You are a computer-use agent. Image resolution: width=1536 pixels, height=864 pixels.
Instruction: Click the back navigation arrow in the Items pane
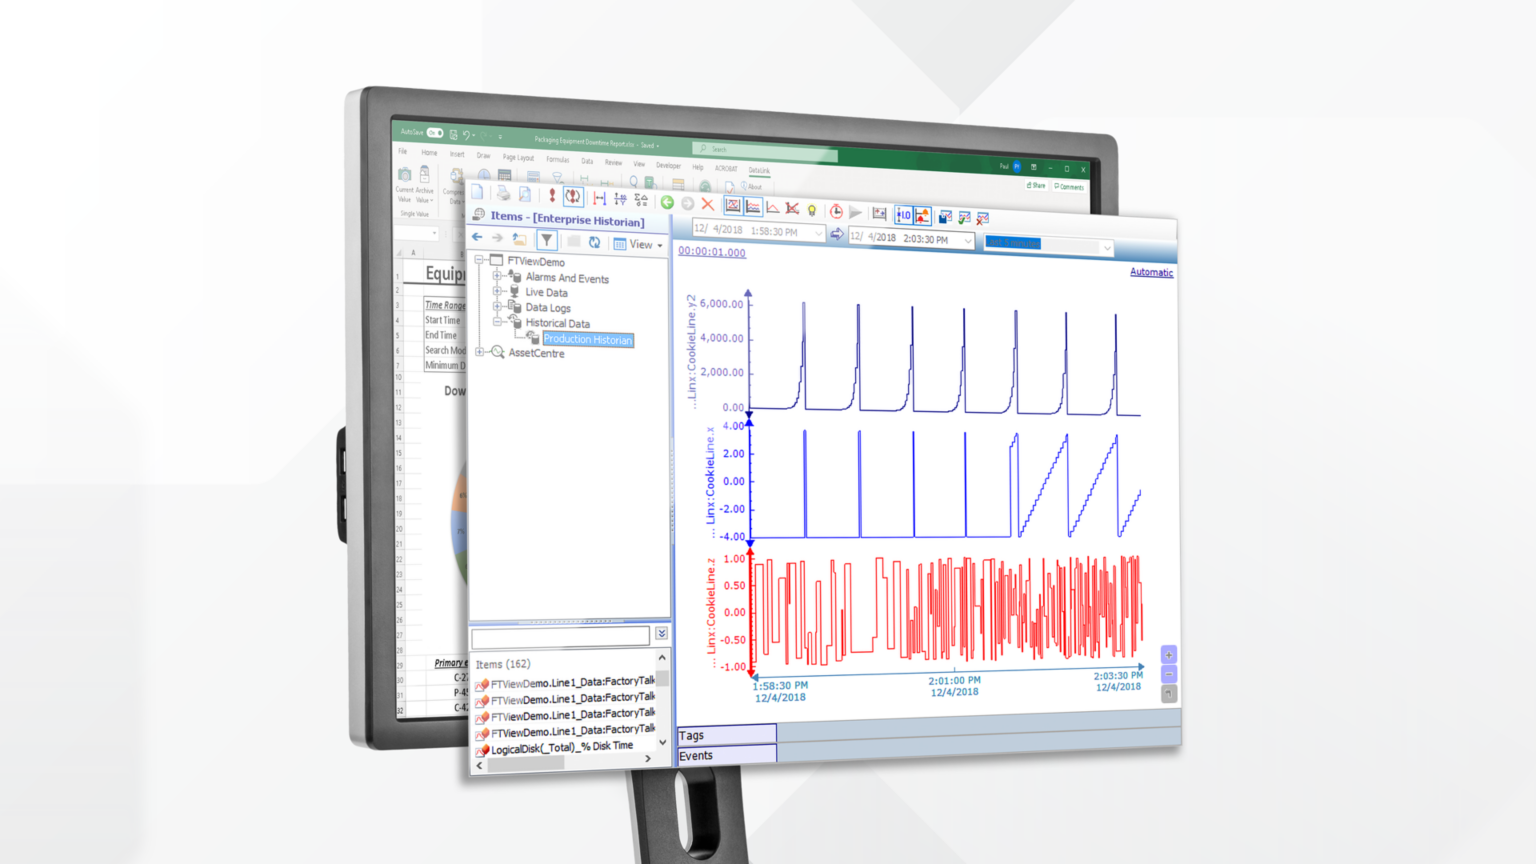(x=476, y=236)
